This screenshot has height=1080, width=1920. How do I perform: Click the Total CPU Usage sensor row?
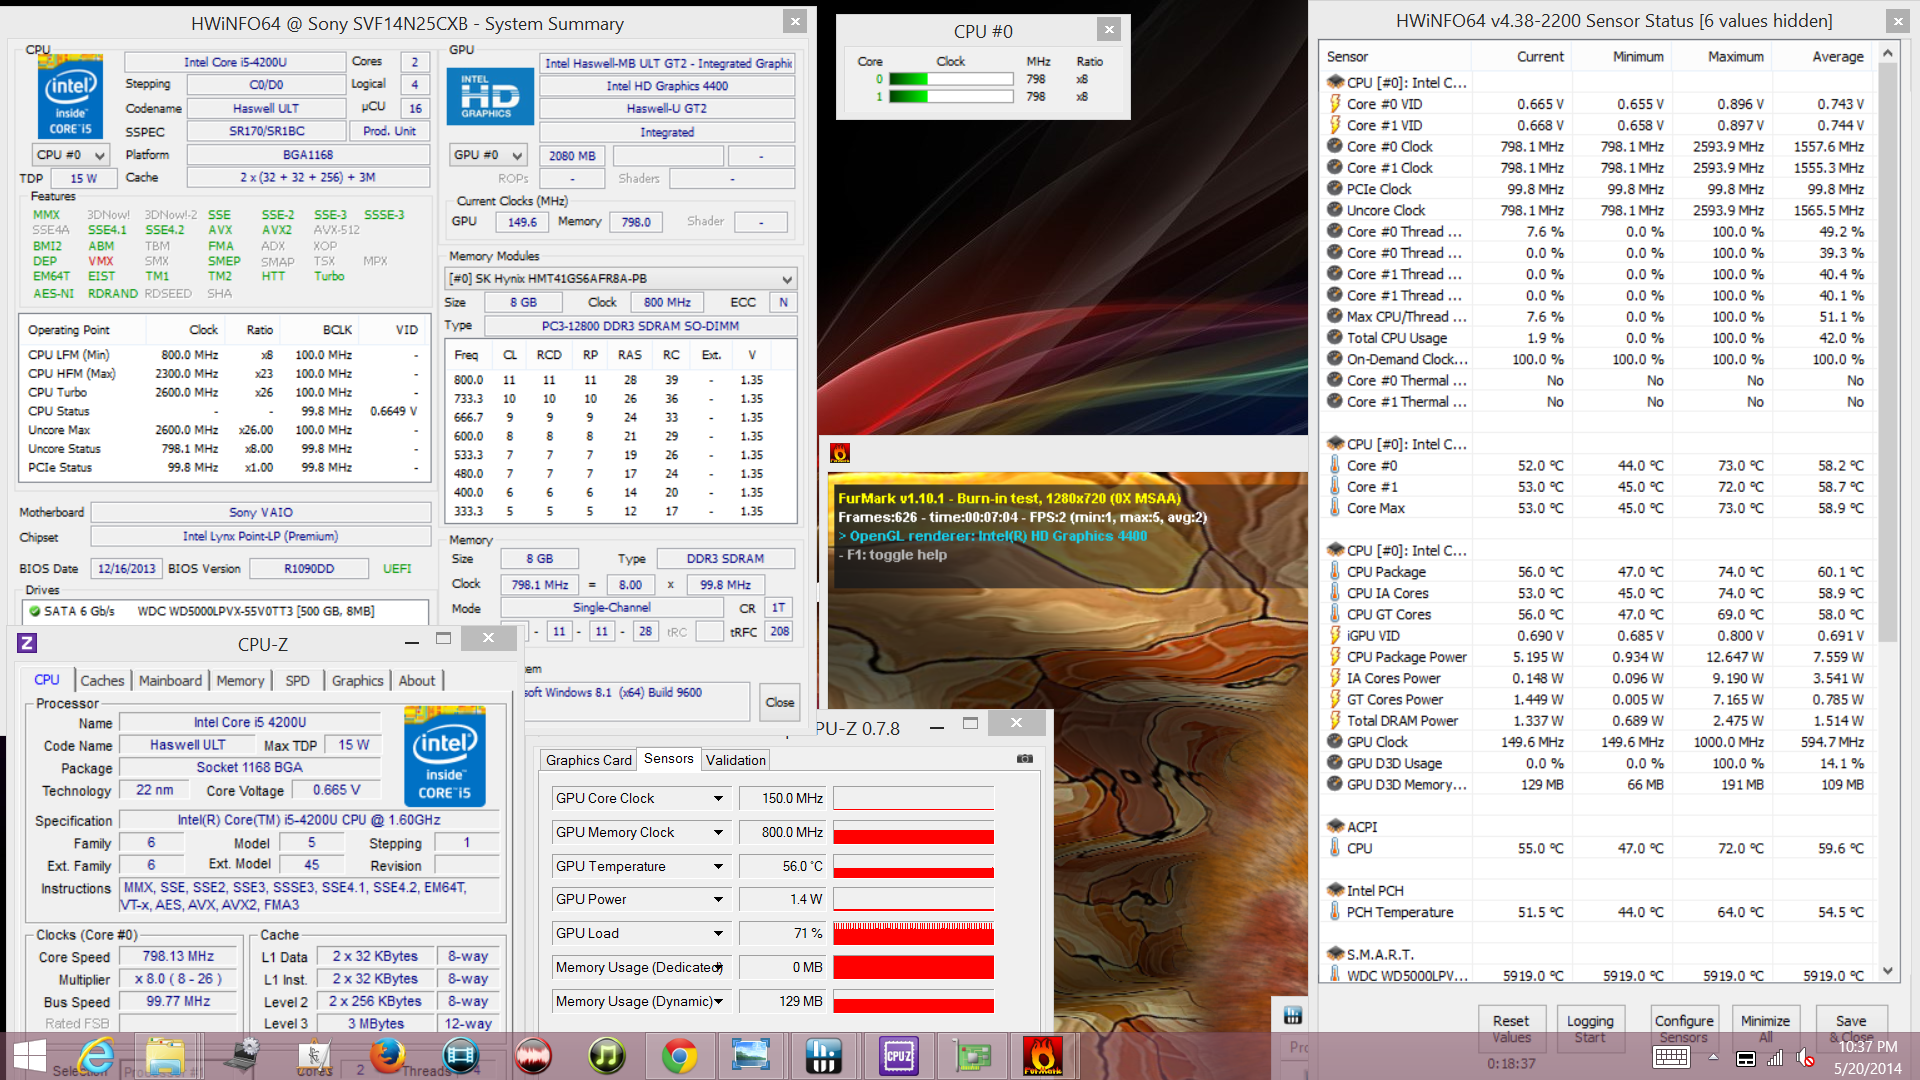[1597, 338]
